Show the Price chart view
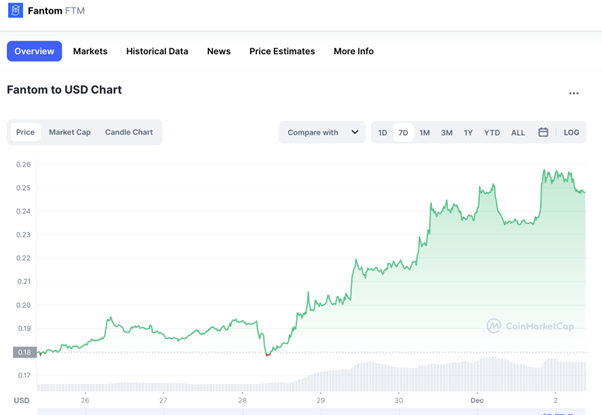Image resolution: width=602 pixels, height=415 pixels. point(25,132)
